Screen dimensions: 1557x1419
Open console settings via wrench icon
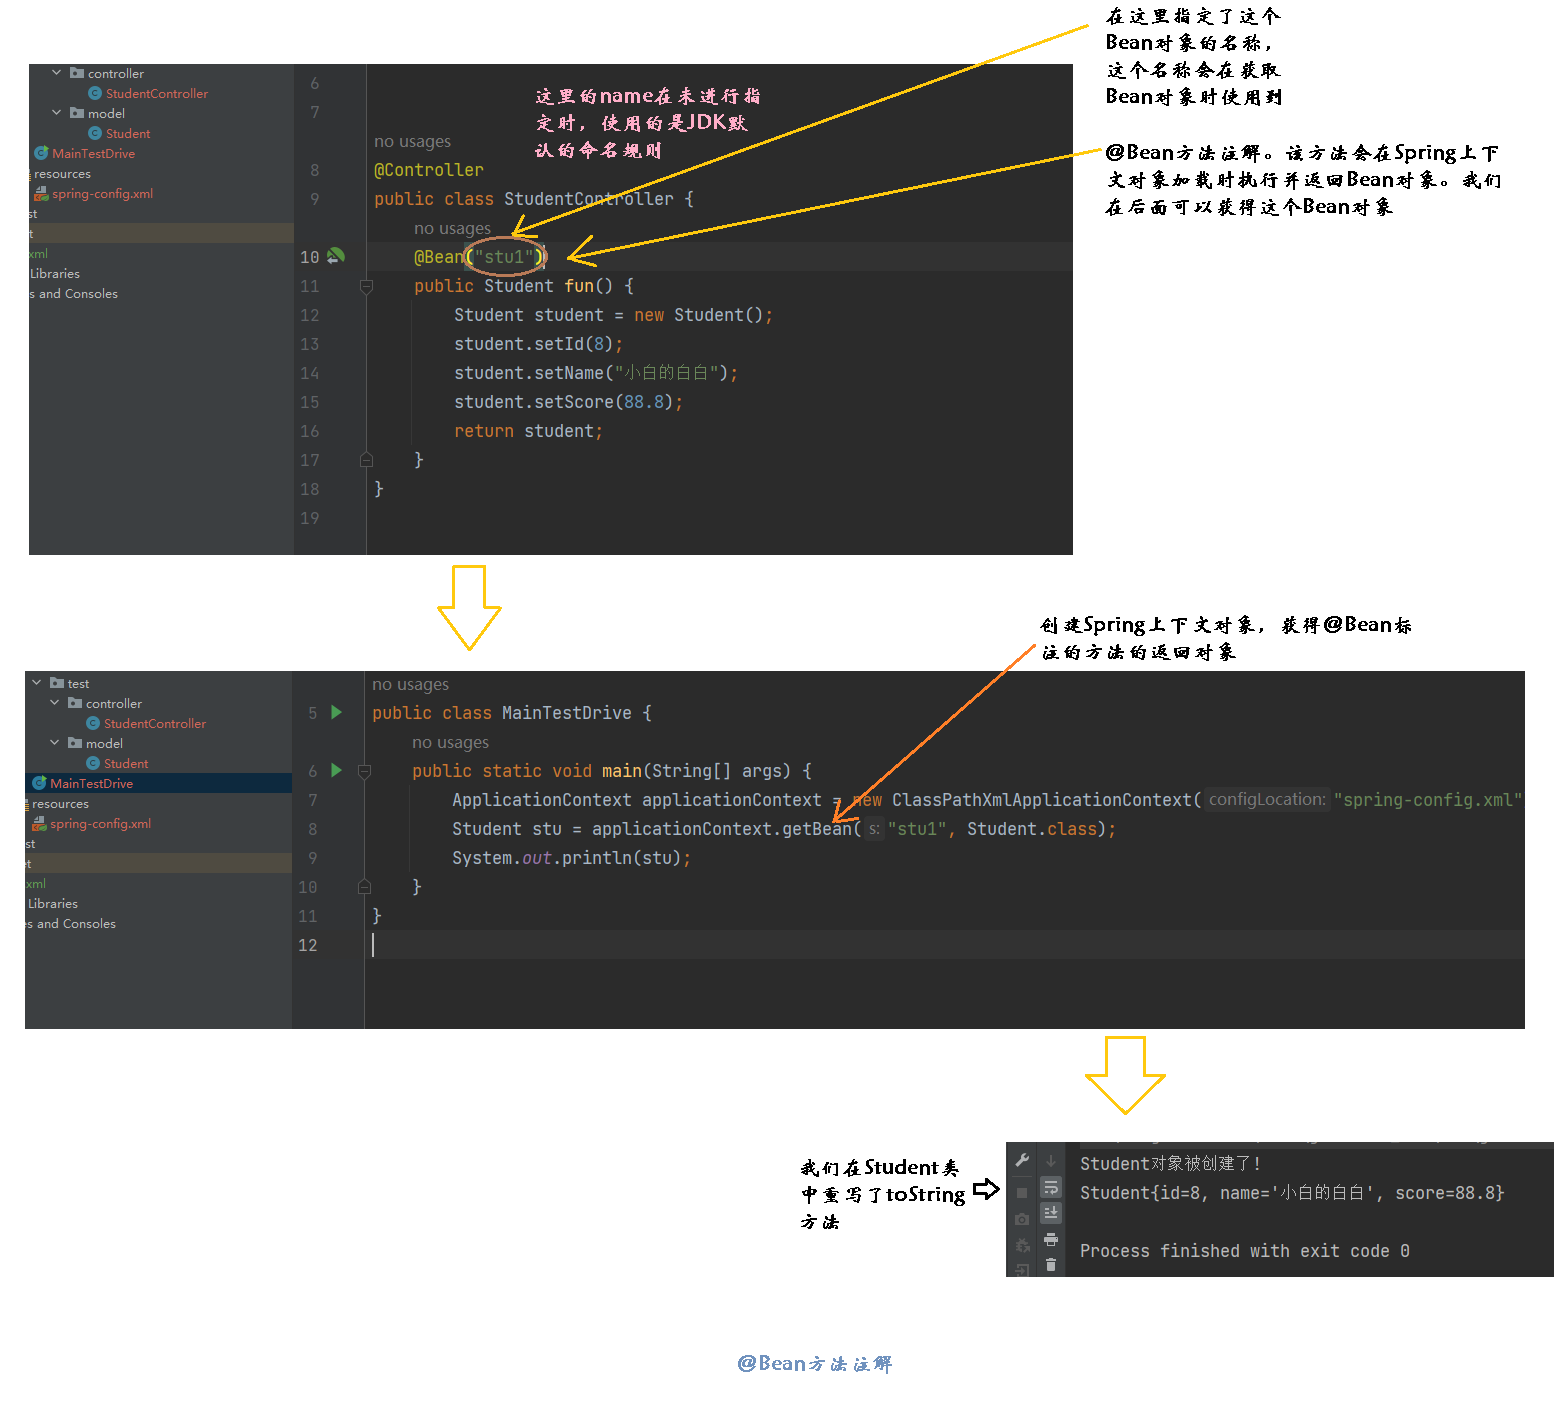click(1023, 1160)
